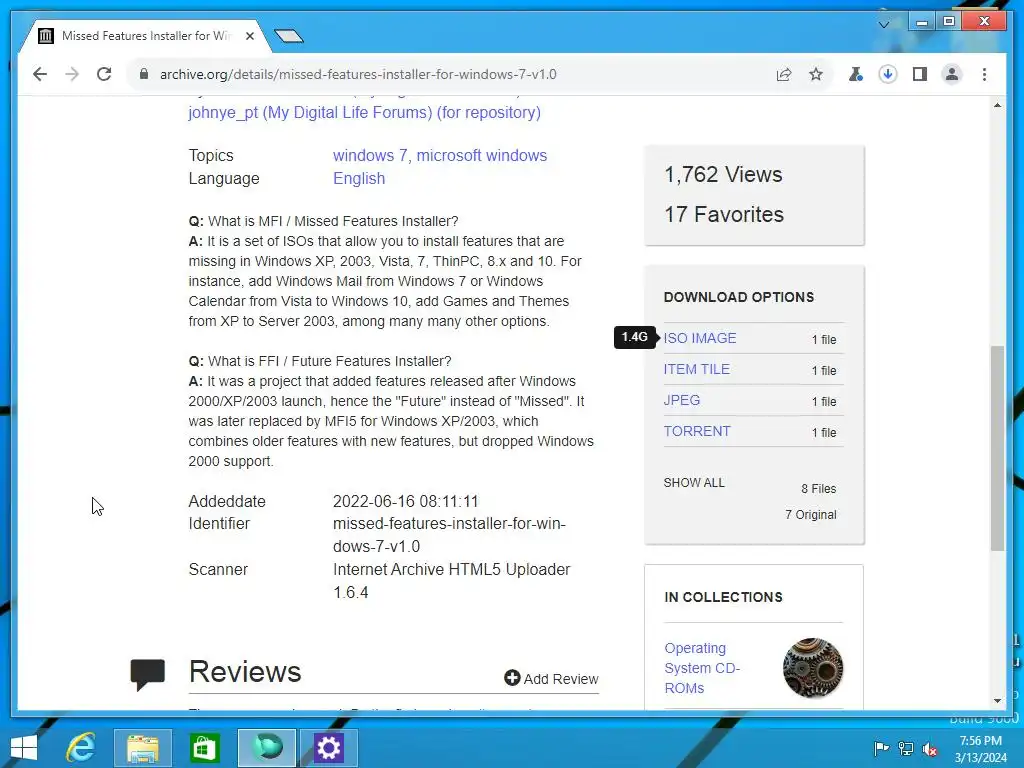This screenshot has width=1024, height=768.
Task: Open Operating System CD-ROMs collection
Action: tap(702, 668)
